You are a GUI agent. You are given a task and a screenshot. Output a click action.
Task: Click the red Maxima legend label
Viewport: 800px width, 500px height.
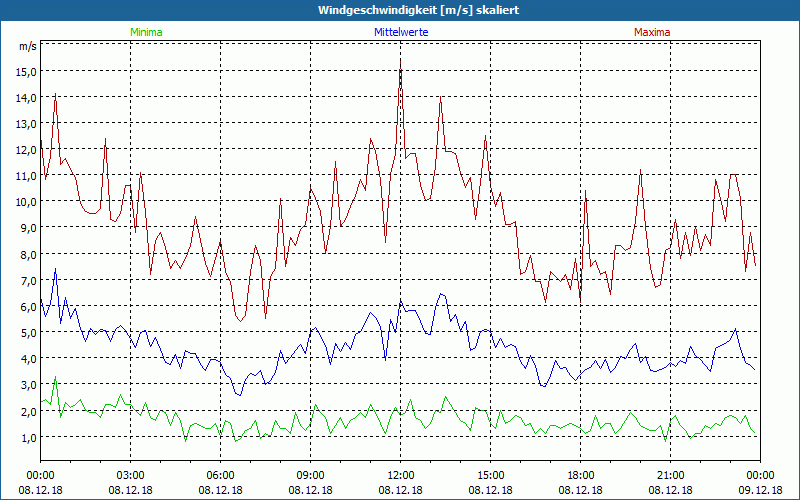652,32
